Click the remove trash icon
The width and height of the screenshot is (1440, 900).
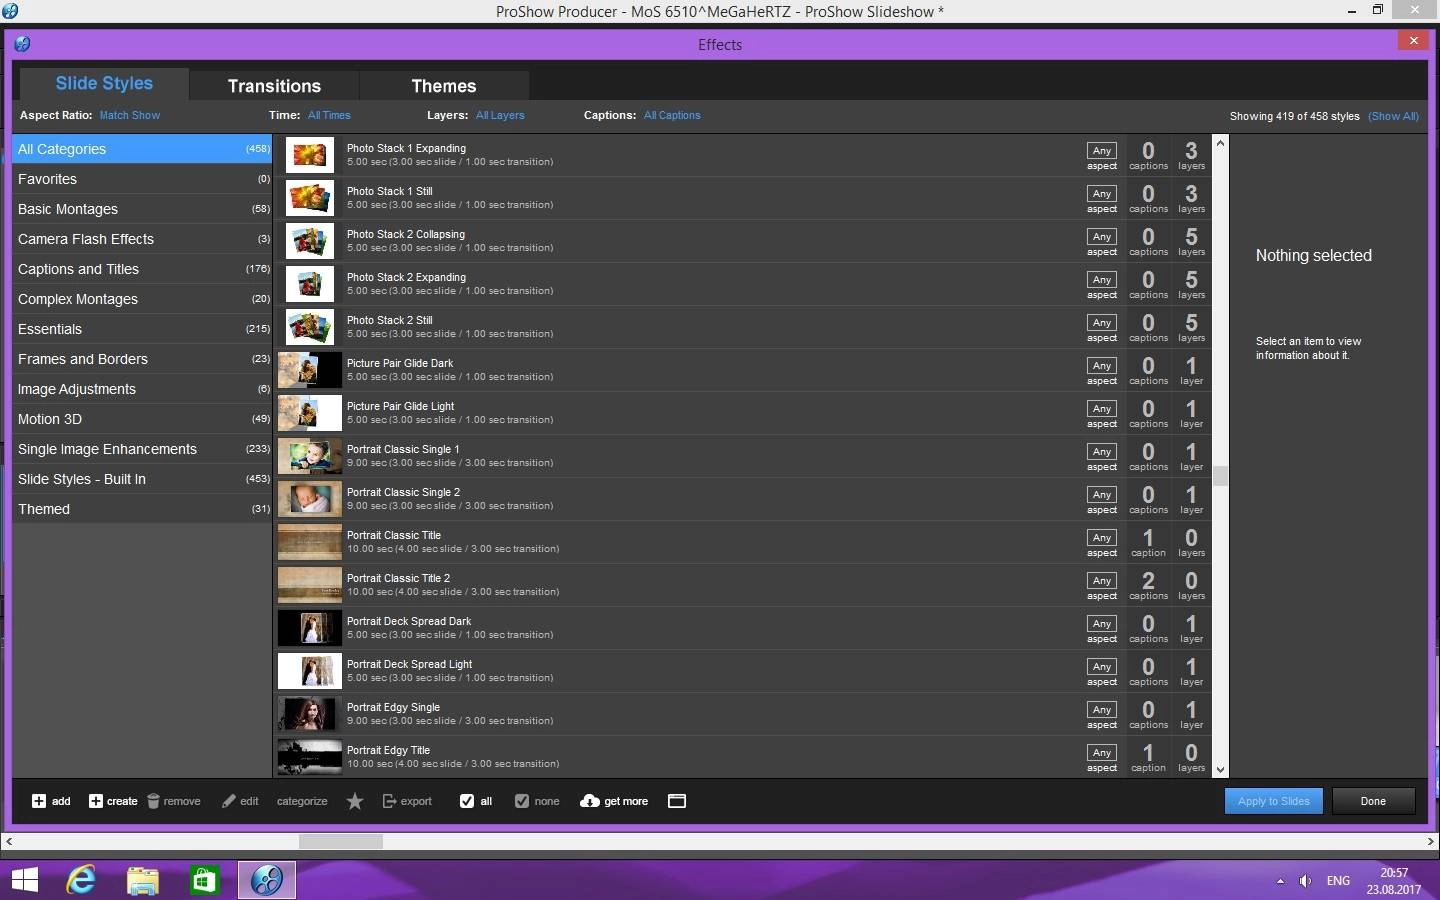pos(153,801)
